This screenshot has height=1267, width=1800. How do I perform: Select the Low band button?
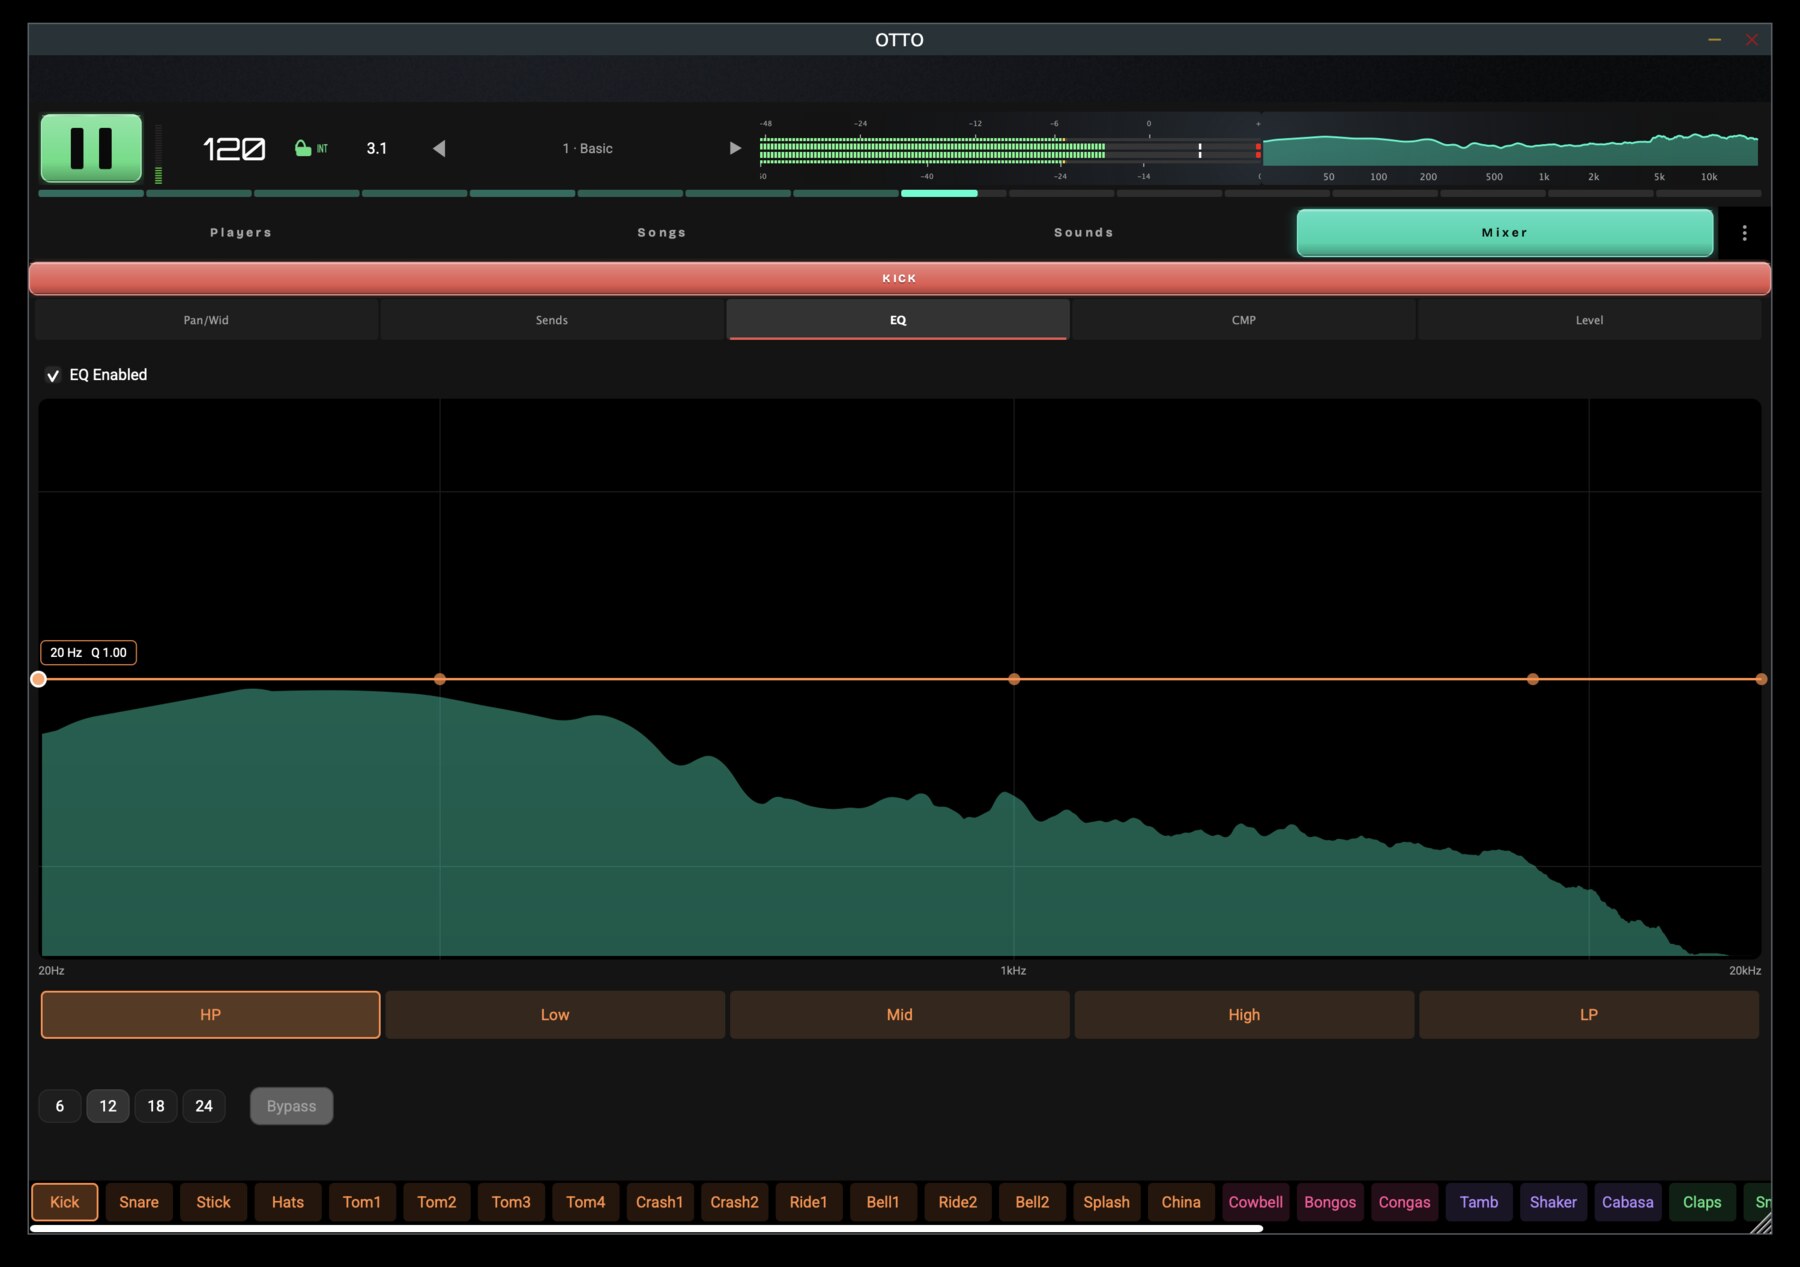[555, 1015]
